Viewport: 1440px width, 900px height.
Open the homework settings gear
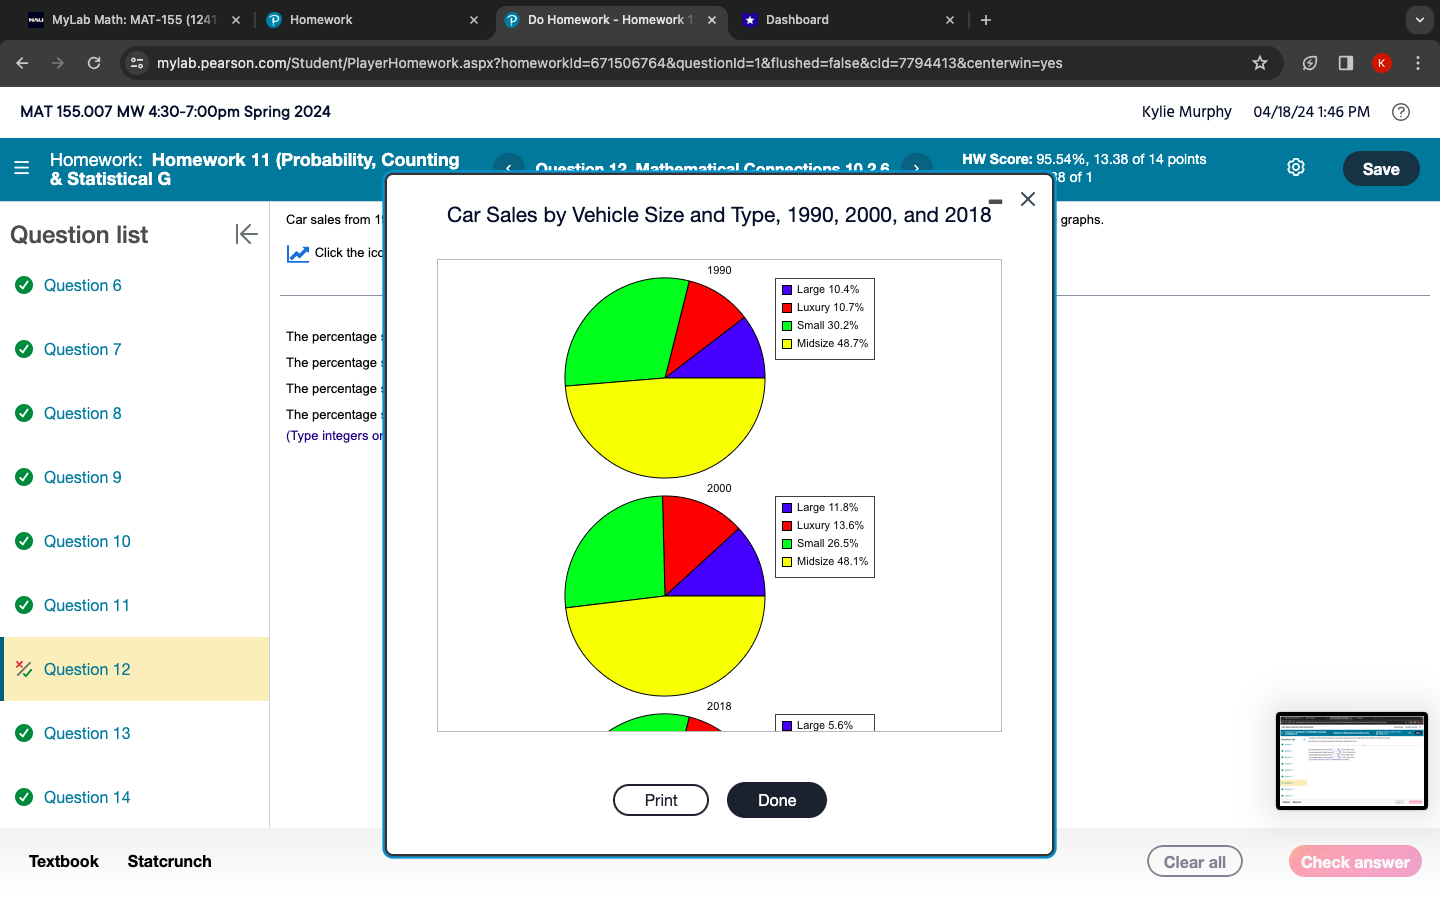pos(1296,167)
